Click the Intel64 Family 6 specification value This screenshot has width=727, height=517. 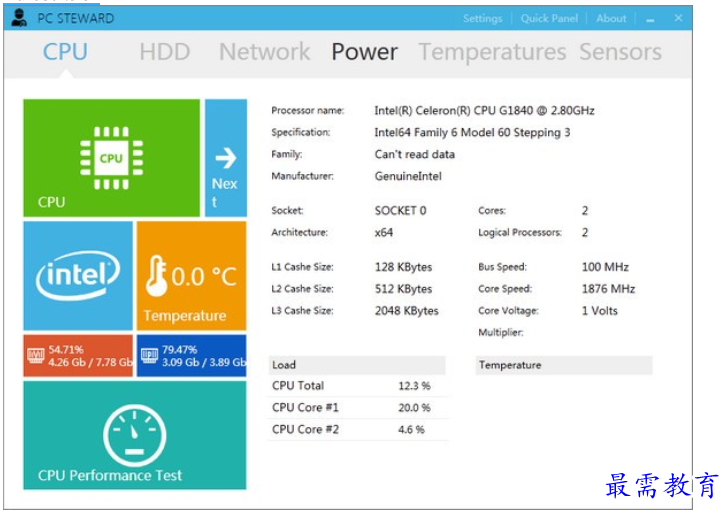tap(472, 133)
